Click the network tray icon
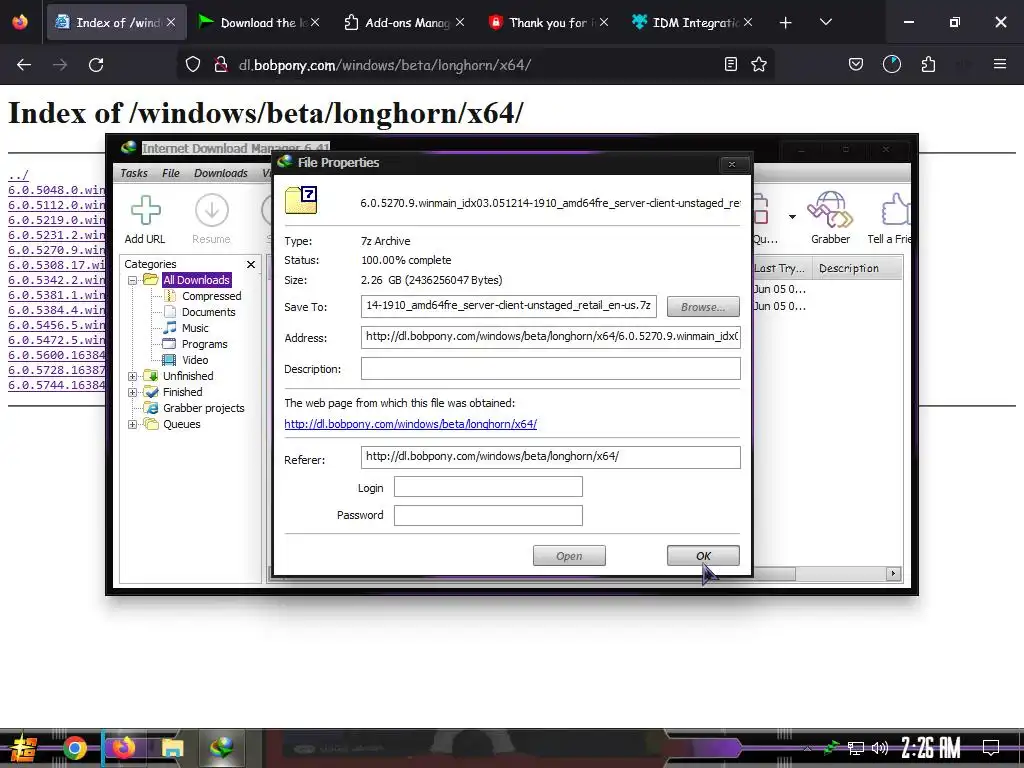1024x768 pixels. click(x=856, y=748)
